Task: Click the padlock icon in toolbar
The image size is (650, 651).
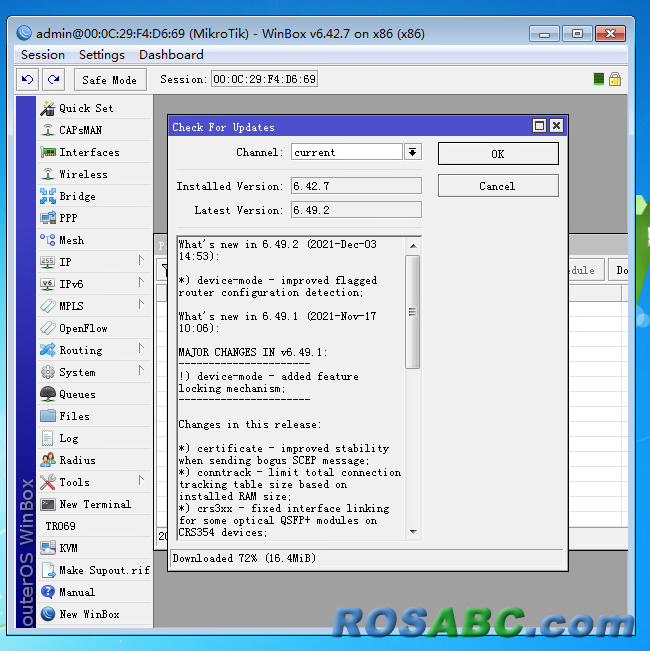Action: [615, 79]
